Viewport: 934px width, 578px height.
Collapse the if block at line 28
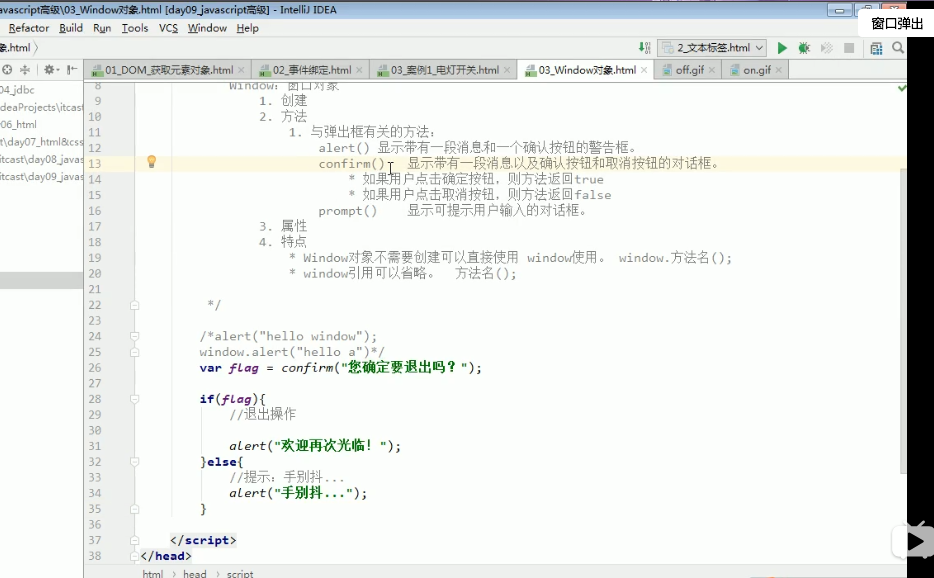tap(135, 399)
